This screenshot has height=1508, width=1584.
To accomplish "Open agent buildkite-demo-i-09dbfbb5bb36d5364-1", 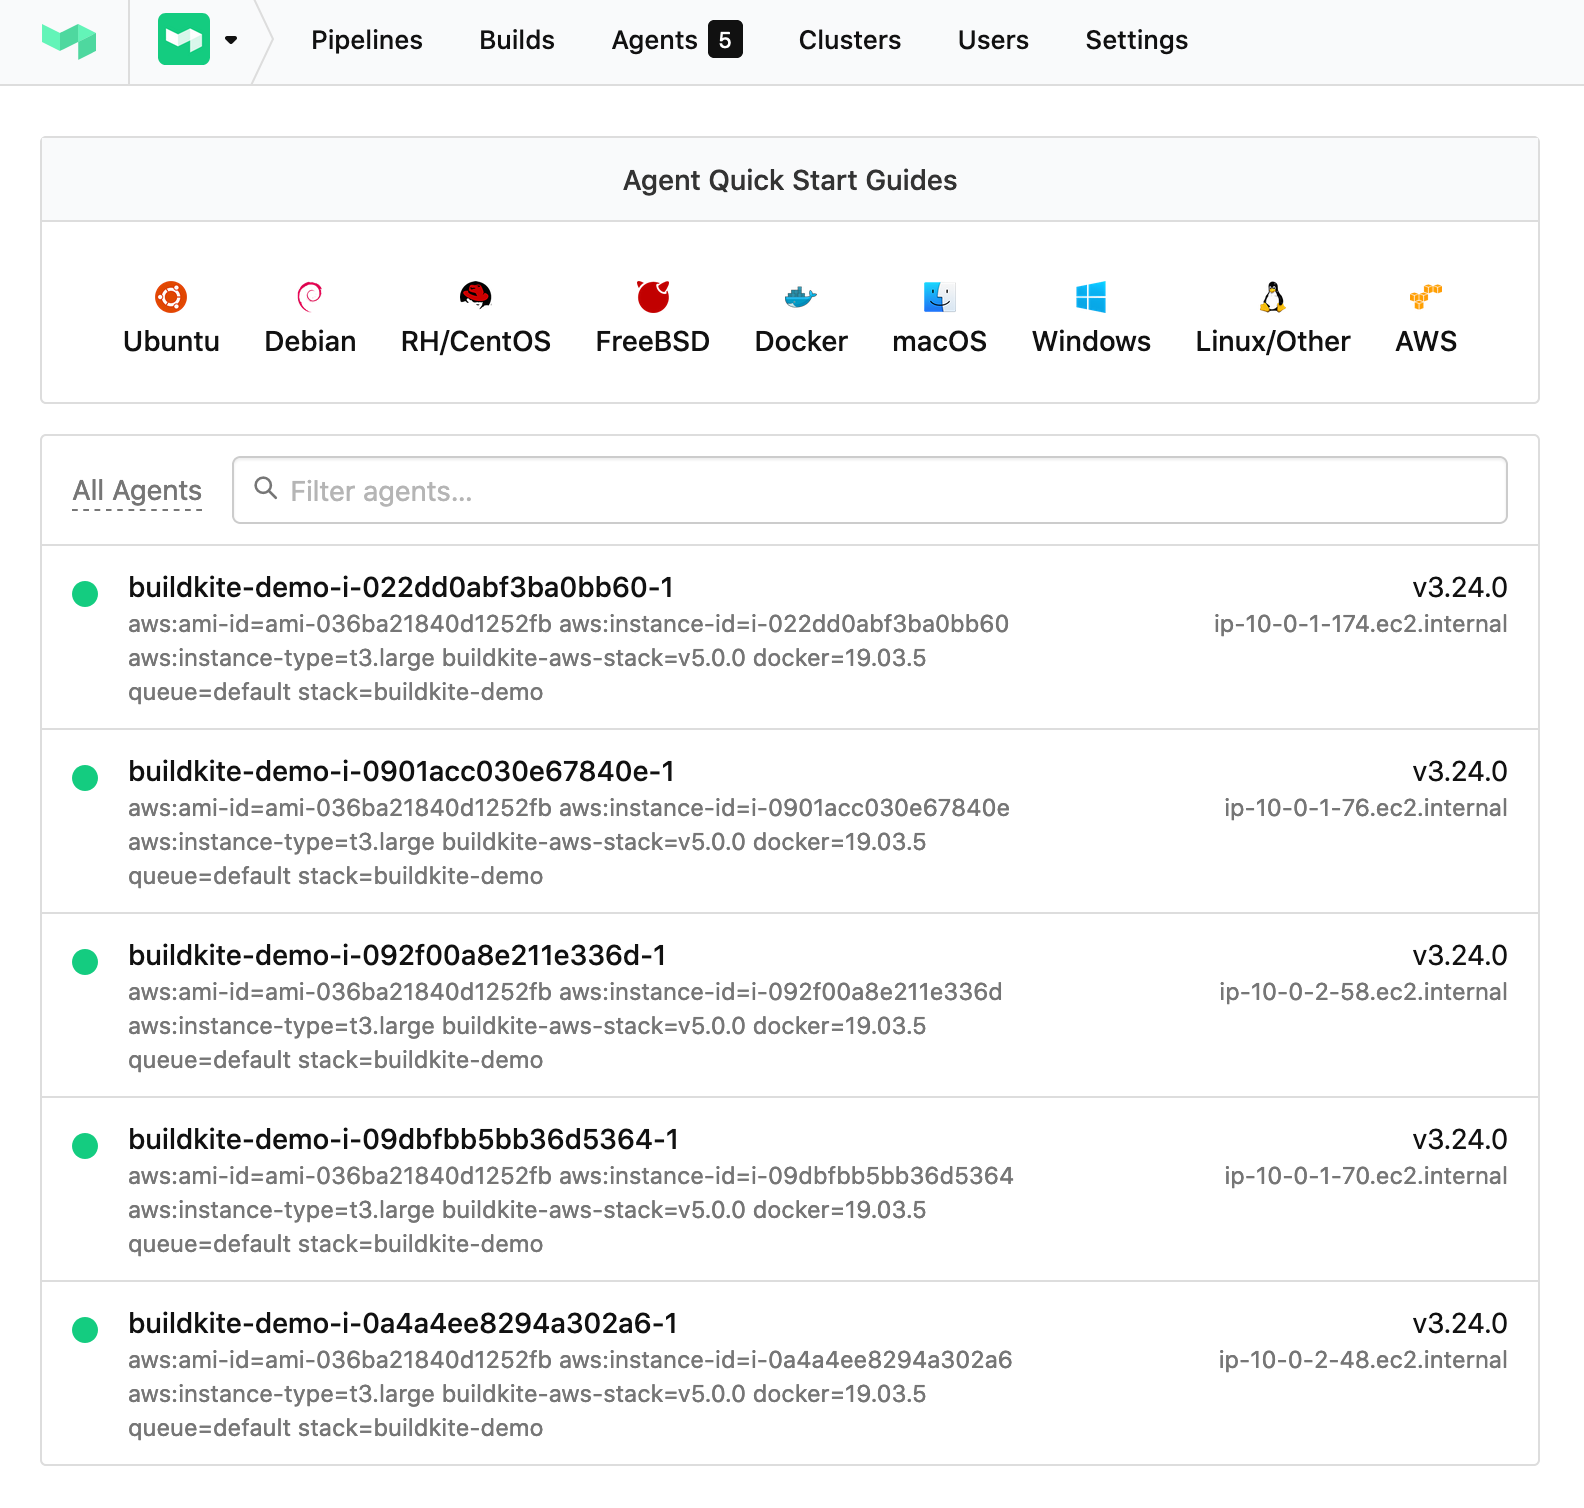I will pyautogui.click(x=403, y=1139).
